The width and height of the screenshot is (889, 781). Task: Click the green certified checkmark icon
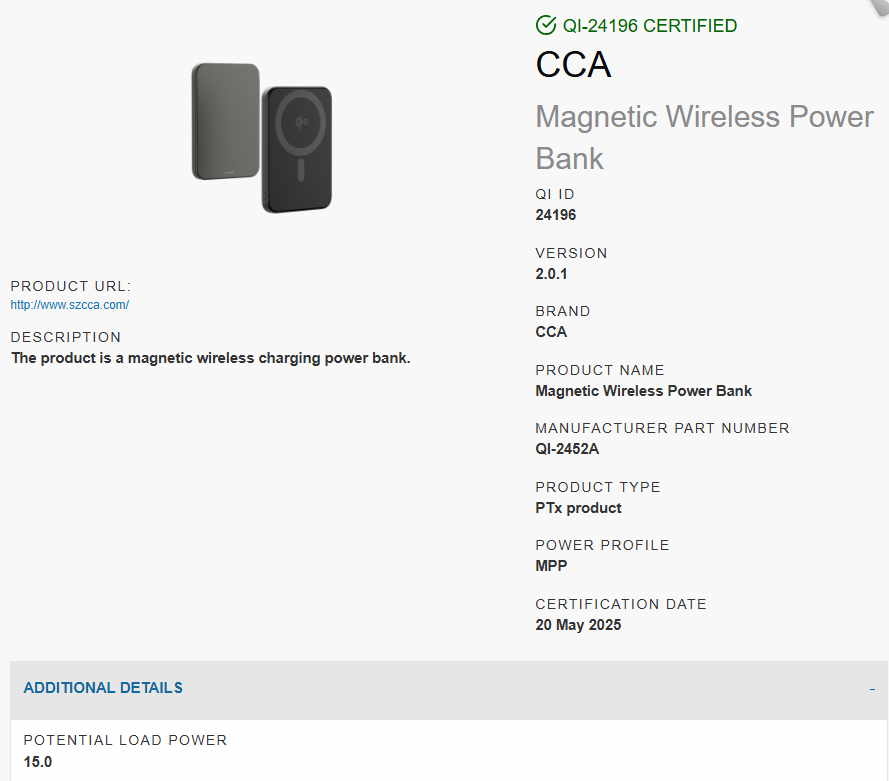(545, 25)
